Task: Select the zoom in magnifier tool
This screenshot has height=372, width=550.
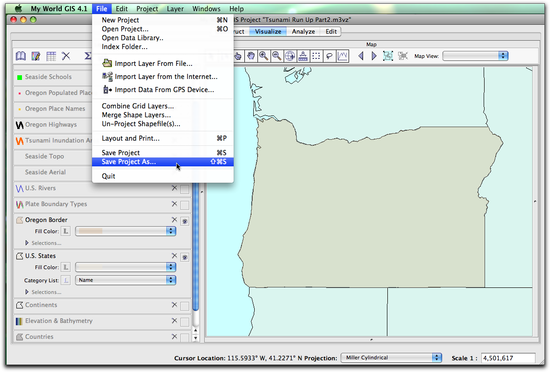Action: [264, 56]
